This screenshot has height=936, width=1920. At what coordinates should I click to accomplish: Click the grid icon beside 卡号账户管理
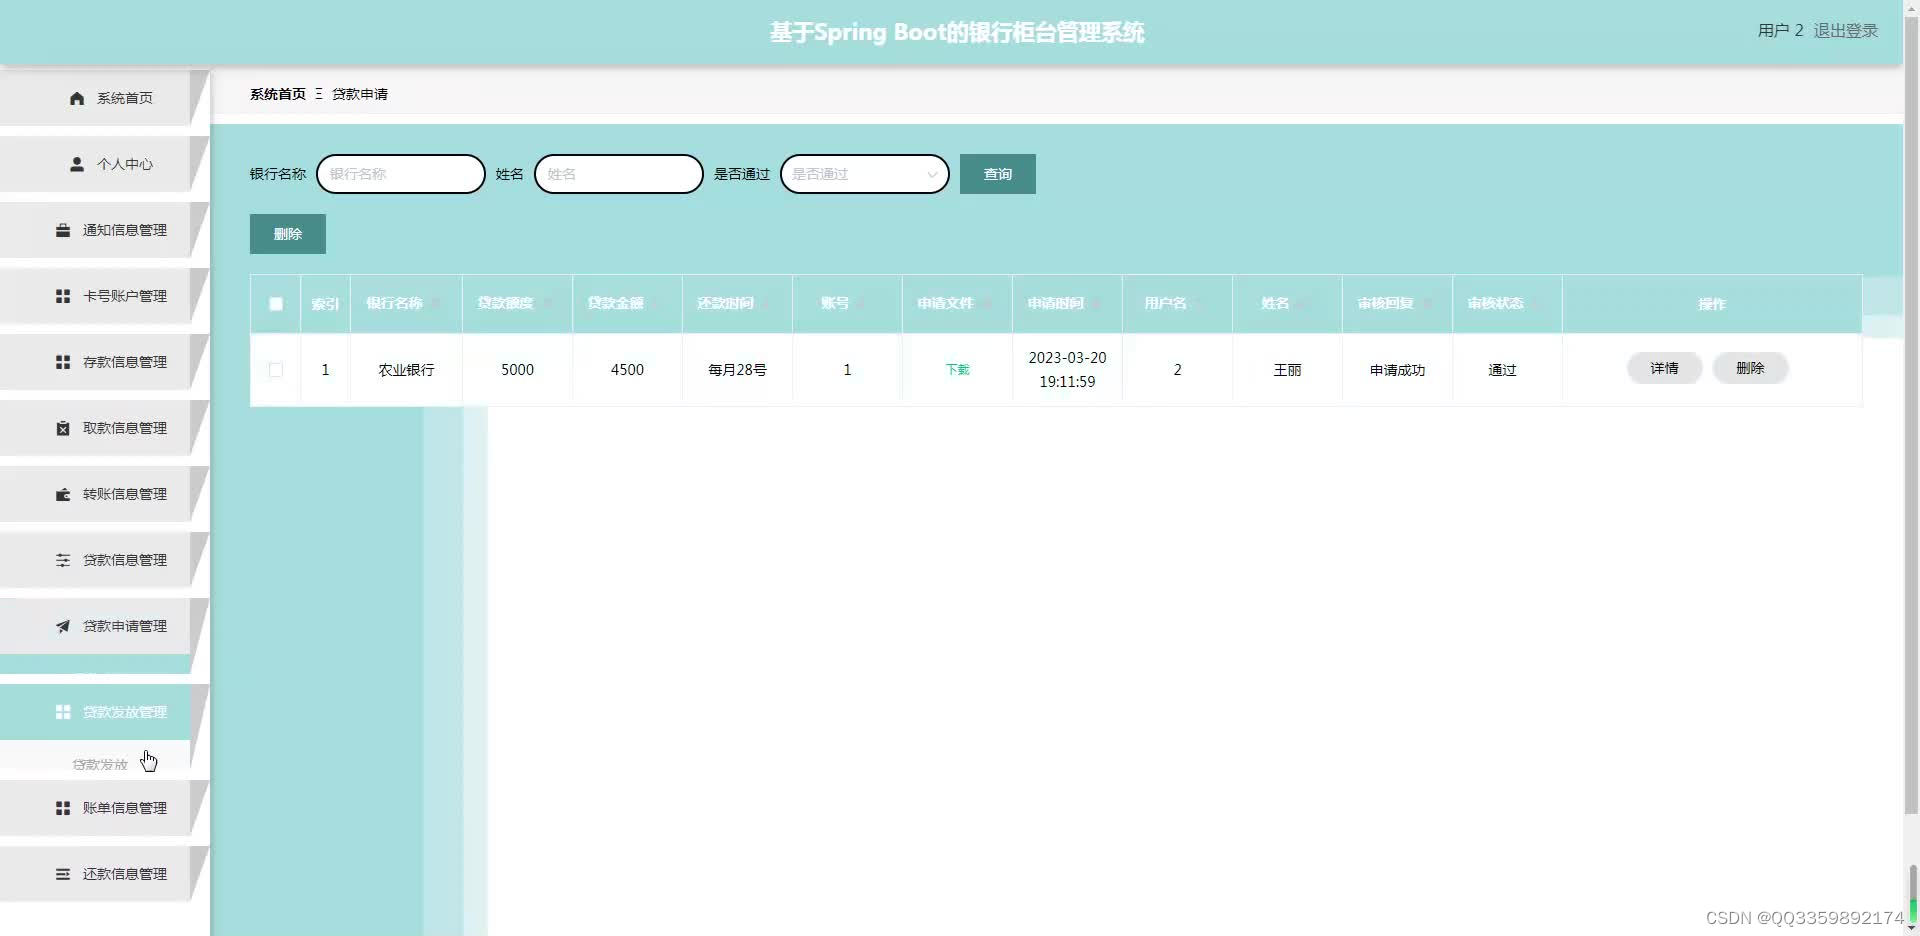(x=63, y=296)
